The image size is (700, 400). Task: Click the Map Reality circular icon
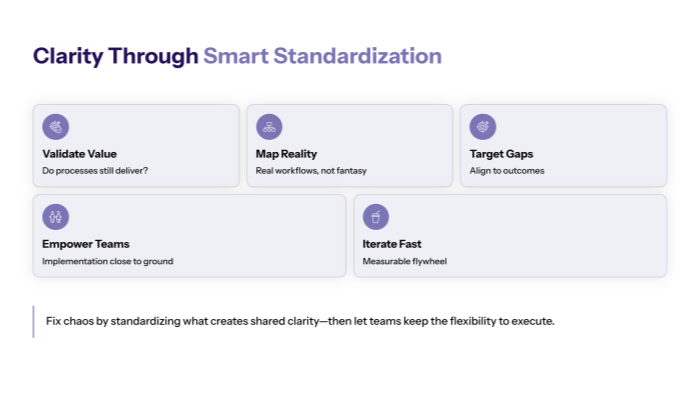tap(269, 127)
